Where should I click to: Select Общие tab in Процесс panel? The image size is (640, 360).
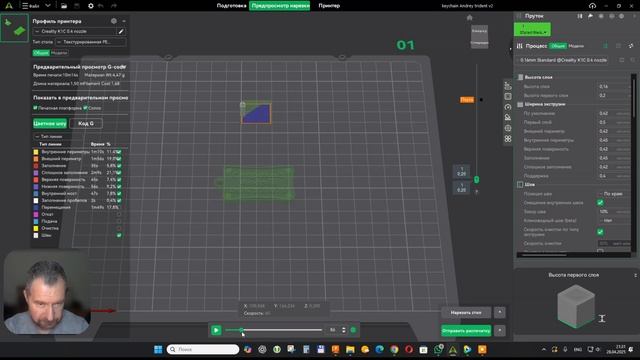(x=558, y=46)
